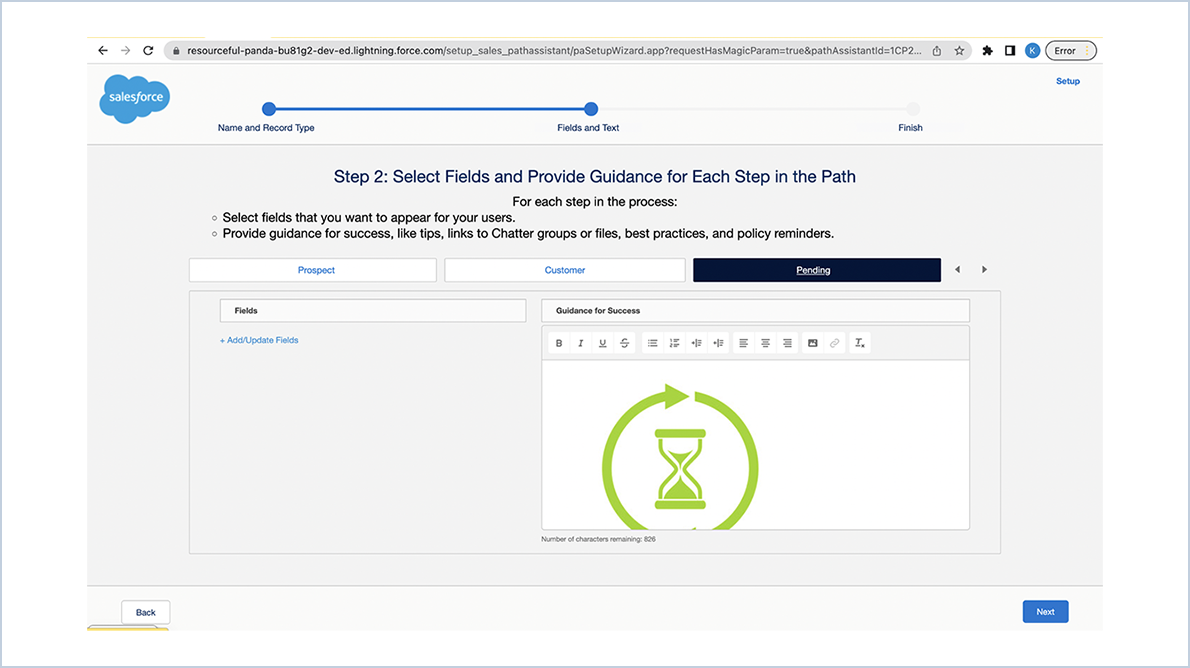1190x668 pixels.
Task: Open Add/Update Fields link
Action: [x=259, y=339]
